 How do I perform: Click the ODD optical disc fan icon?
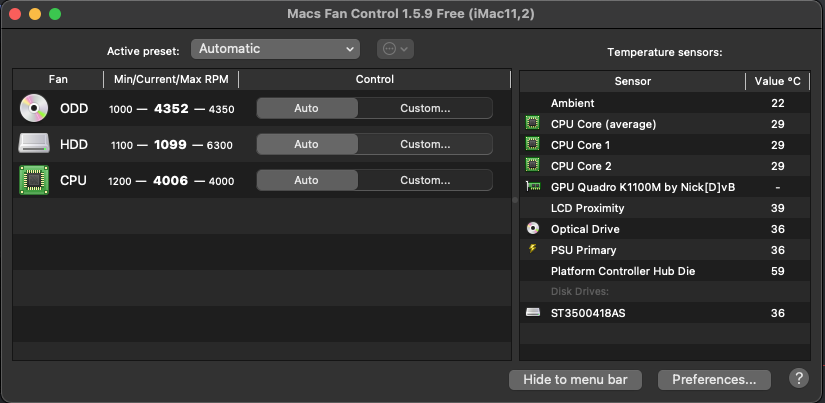[34, 108]
